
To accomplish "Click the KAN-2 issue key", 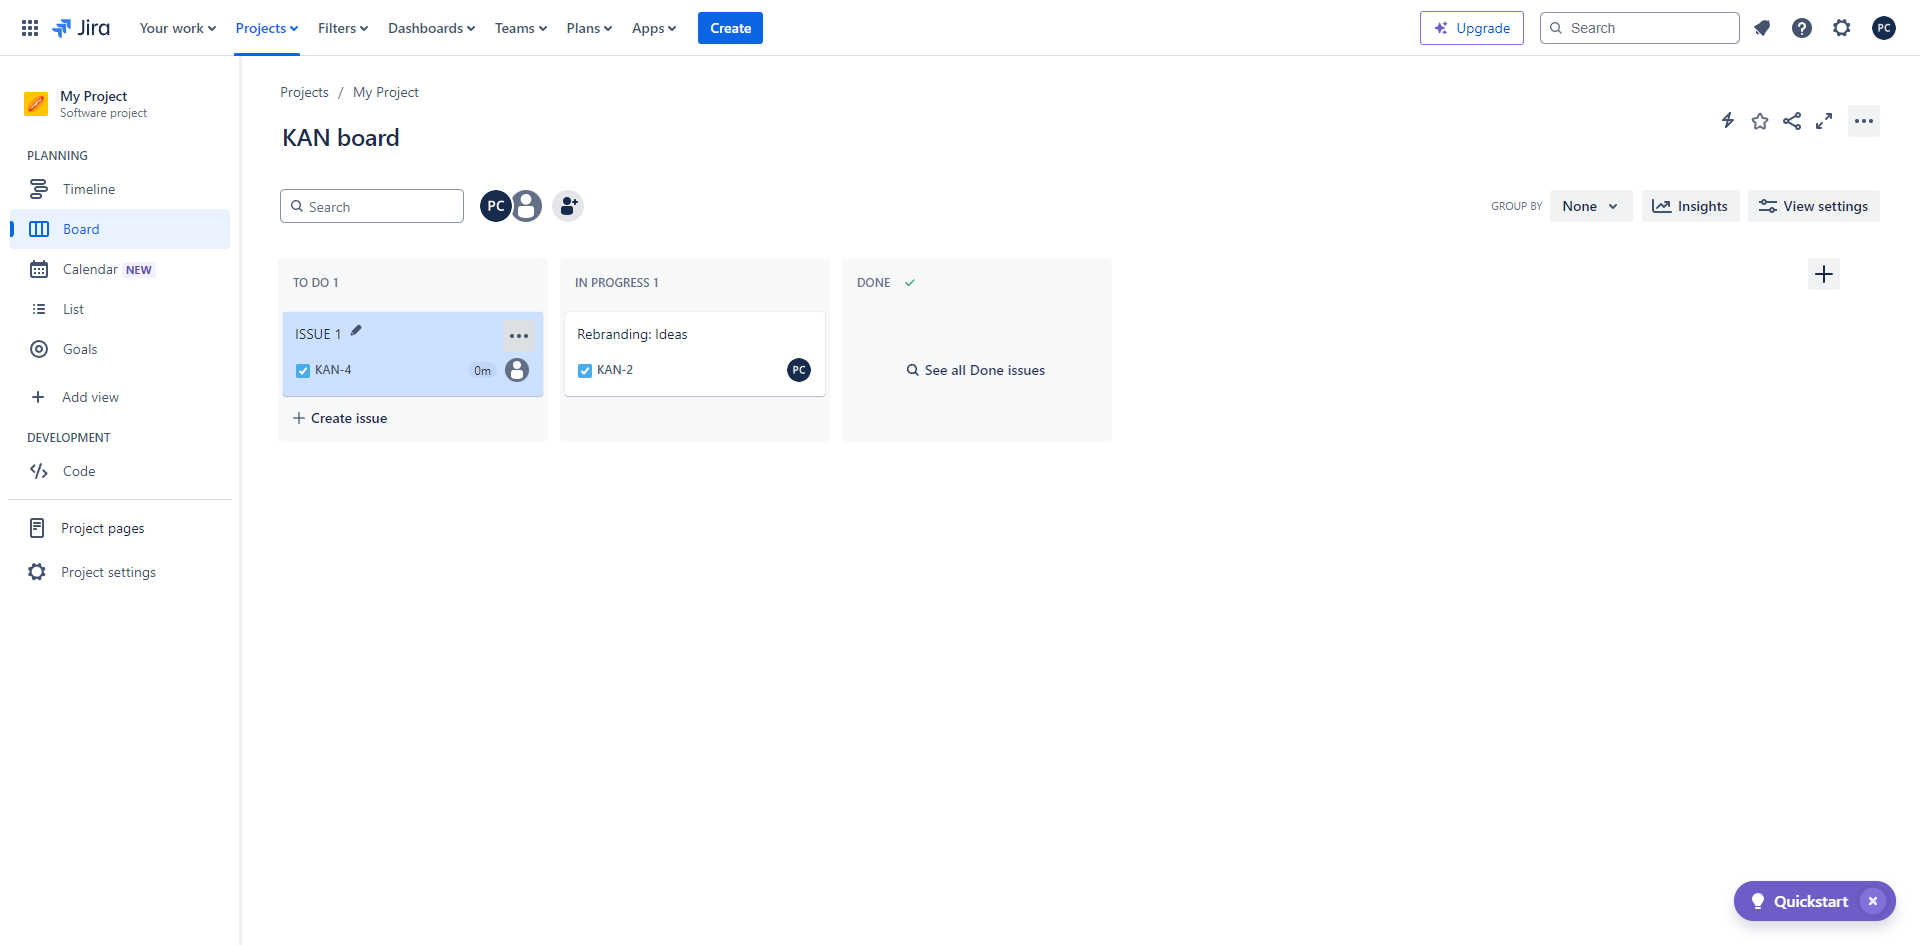I will pyautogui.click(x=615, y=370).
